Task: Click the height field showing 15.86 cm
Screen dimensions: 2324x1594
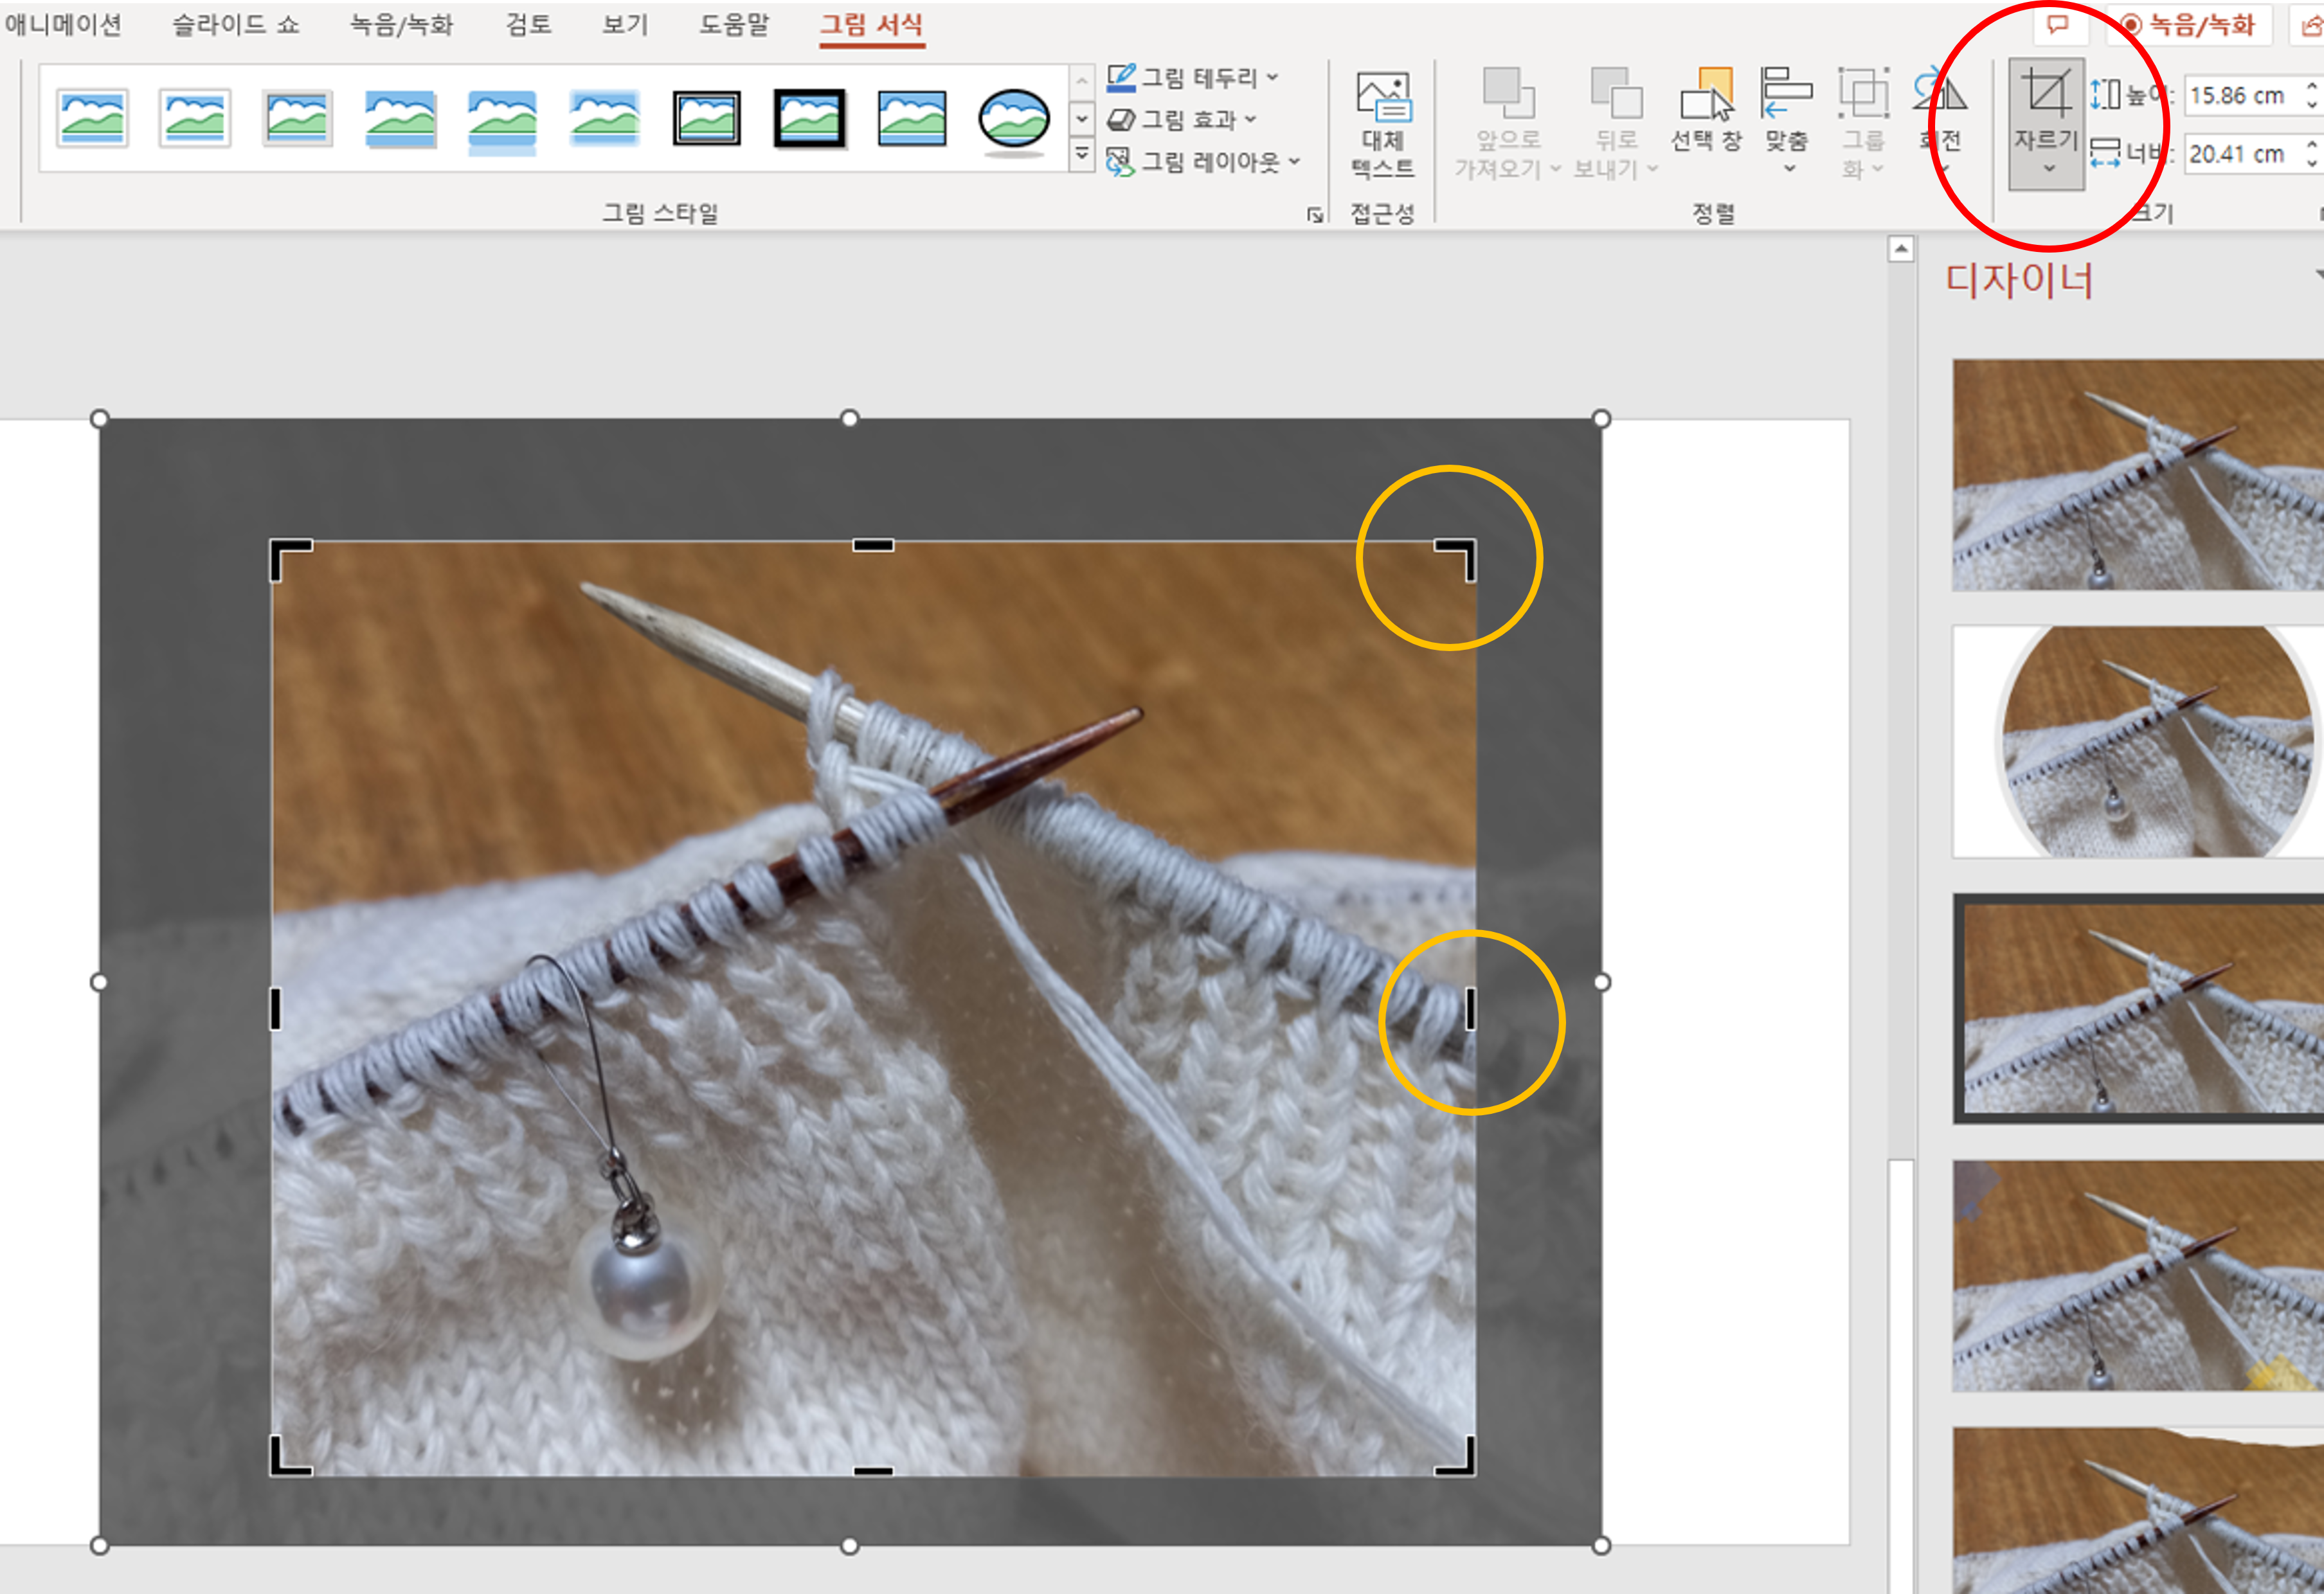Action: 2238,96
